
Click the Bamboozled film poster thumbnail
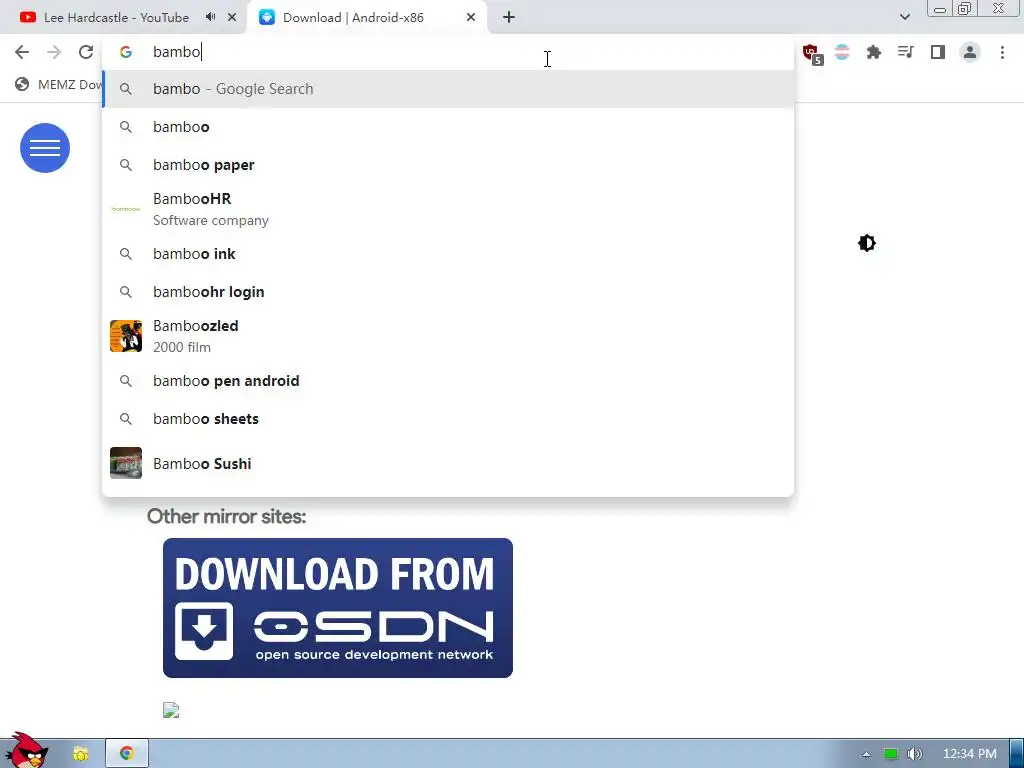click(126, 336)
